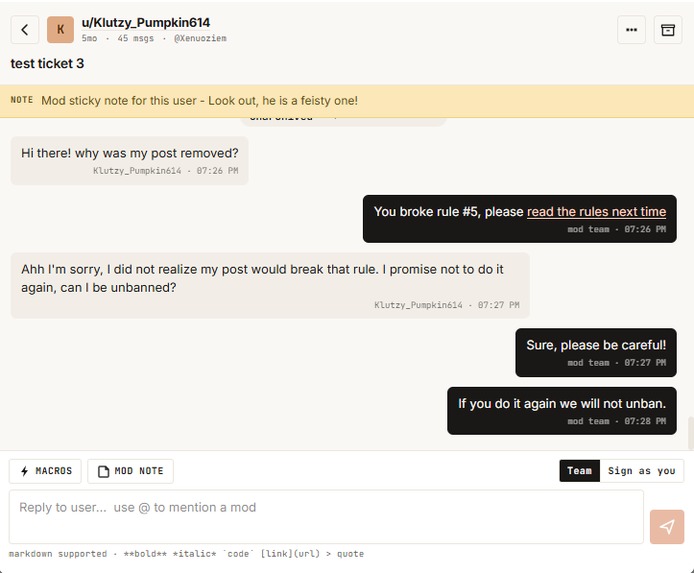Select the If you do it again message bubble
Image resolution: width=694 pixels, height=573 pixels.
click(x=562, y=411)
